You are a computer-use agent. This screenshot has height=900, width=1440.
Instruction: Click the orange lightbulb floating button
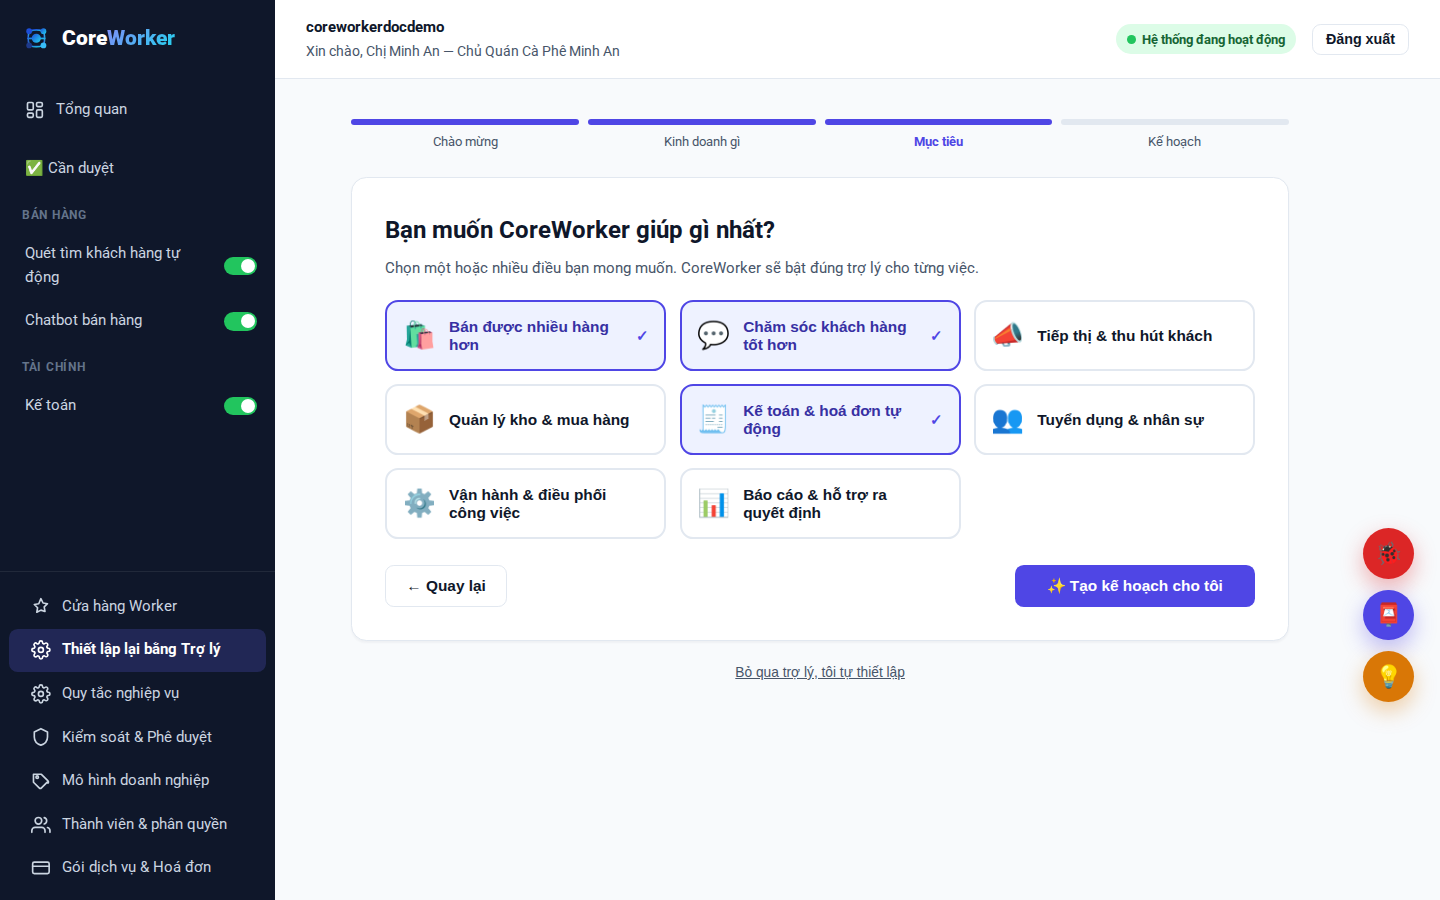[1388, 677]
